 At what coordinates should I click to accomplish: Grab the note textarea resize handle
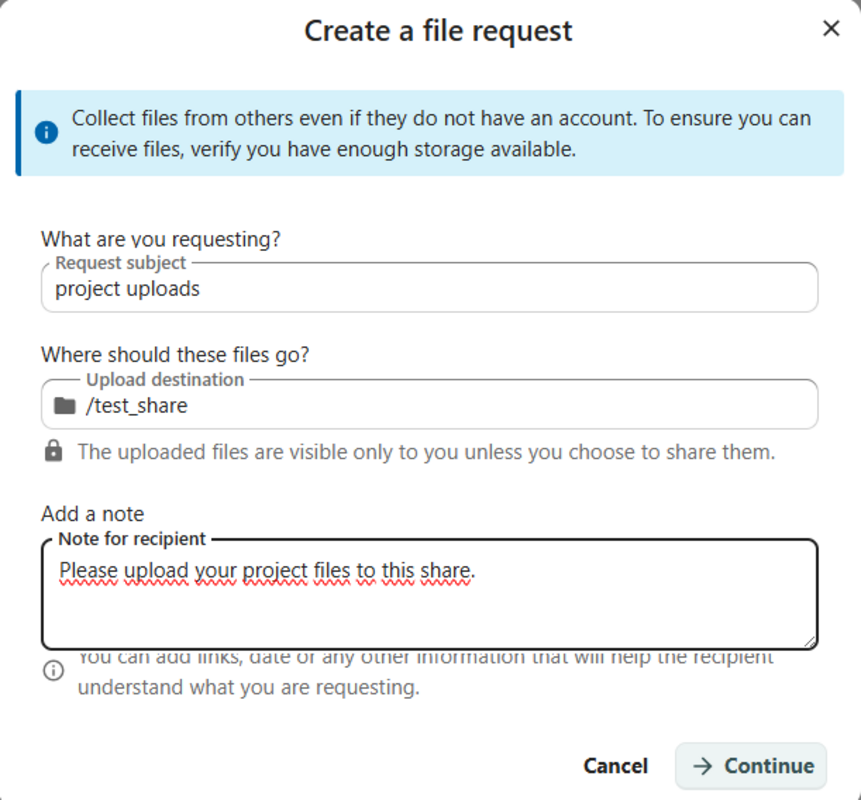tap(809, 641)
